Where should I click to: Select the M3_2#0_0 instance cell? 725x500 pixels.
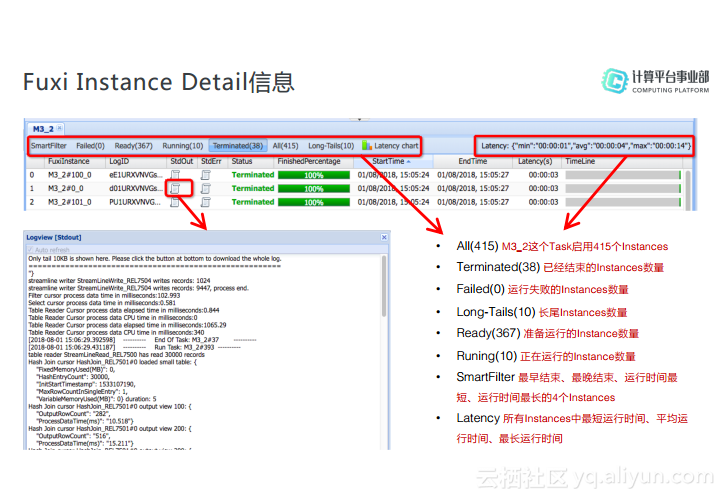[x=66, y=188]
